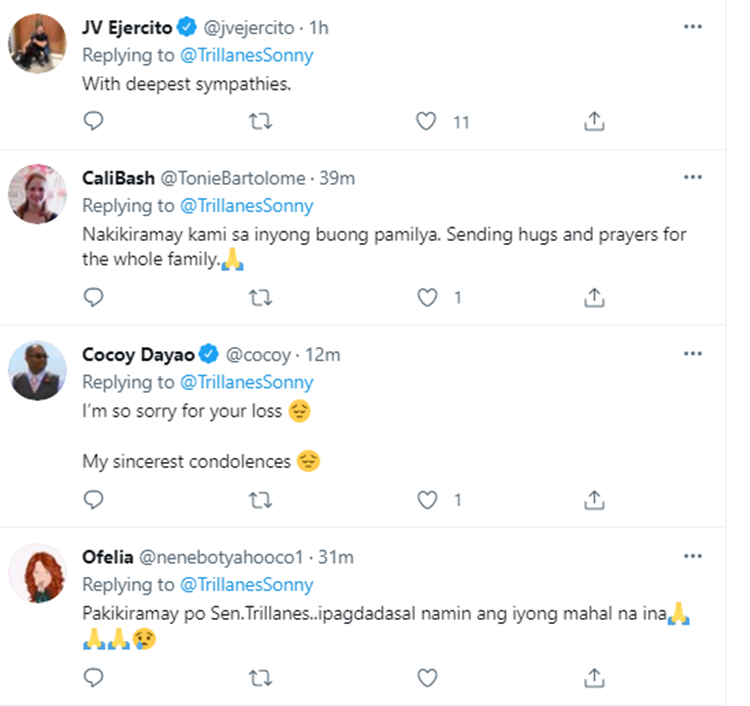The height and width of the screenshot is (706, 750).
Task: Open more options on CaliBash's tweet
Action: click(x=692, y=178)
